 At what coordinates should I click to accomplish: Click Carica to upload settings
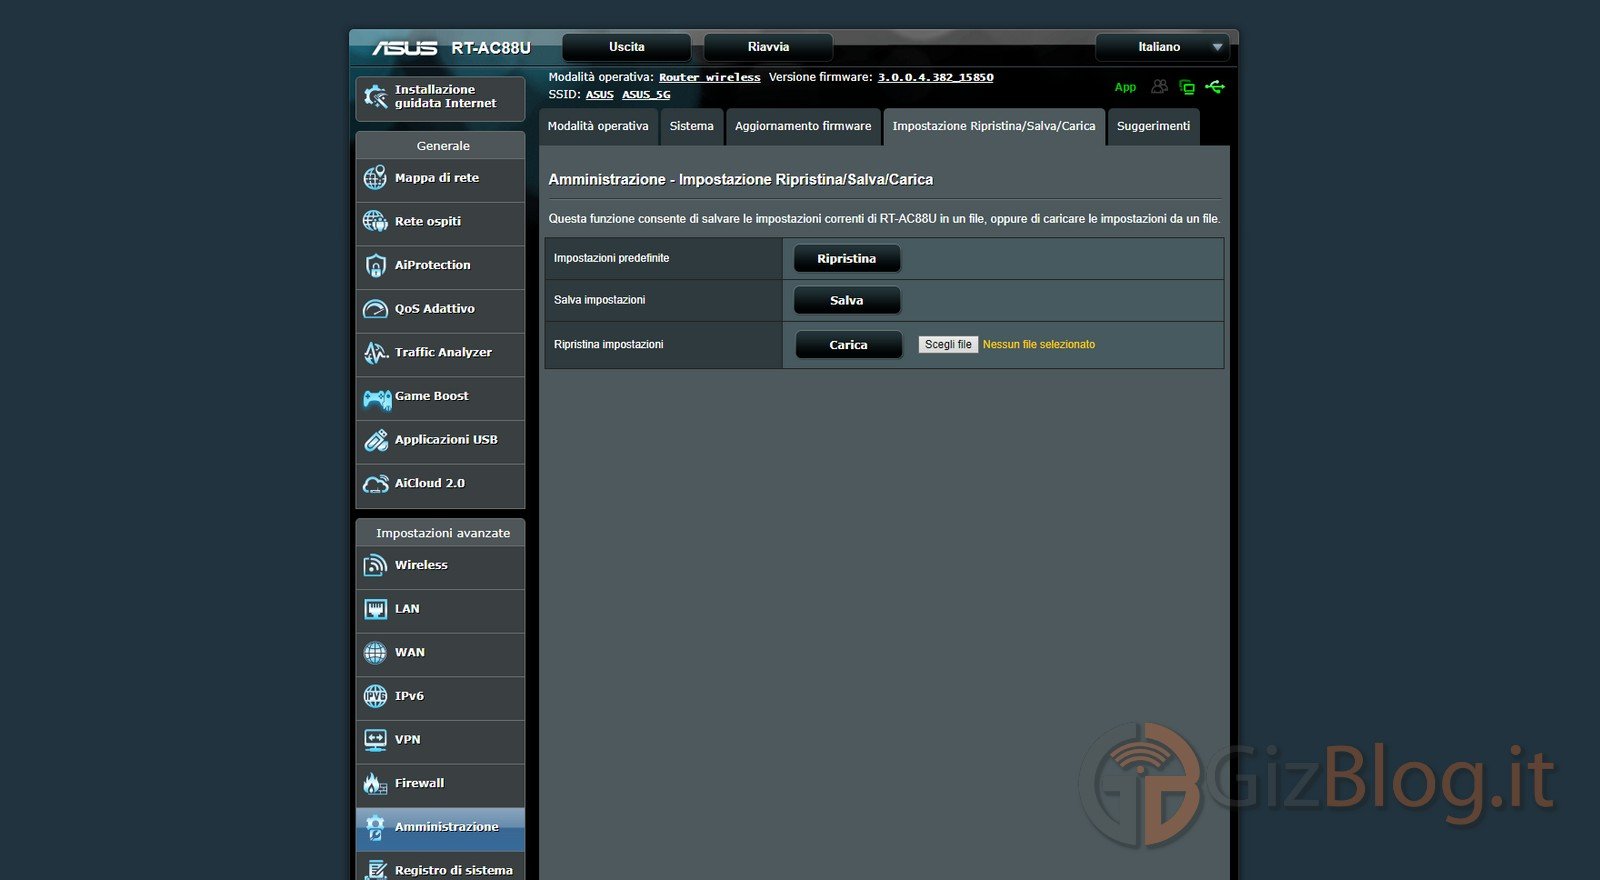click(849, 345)
